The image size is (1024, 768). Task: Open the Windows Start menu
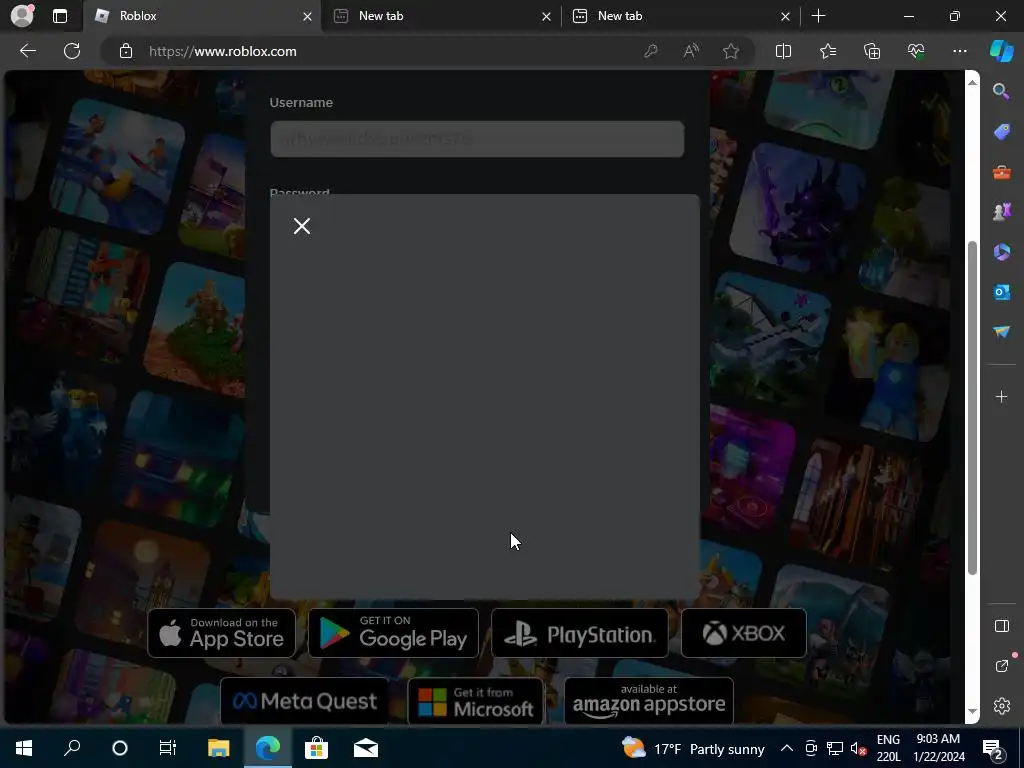click(x=24, y=748)
